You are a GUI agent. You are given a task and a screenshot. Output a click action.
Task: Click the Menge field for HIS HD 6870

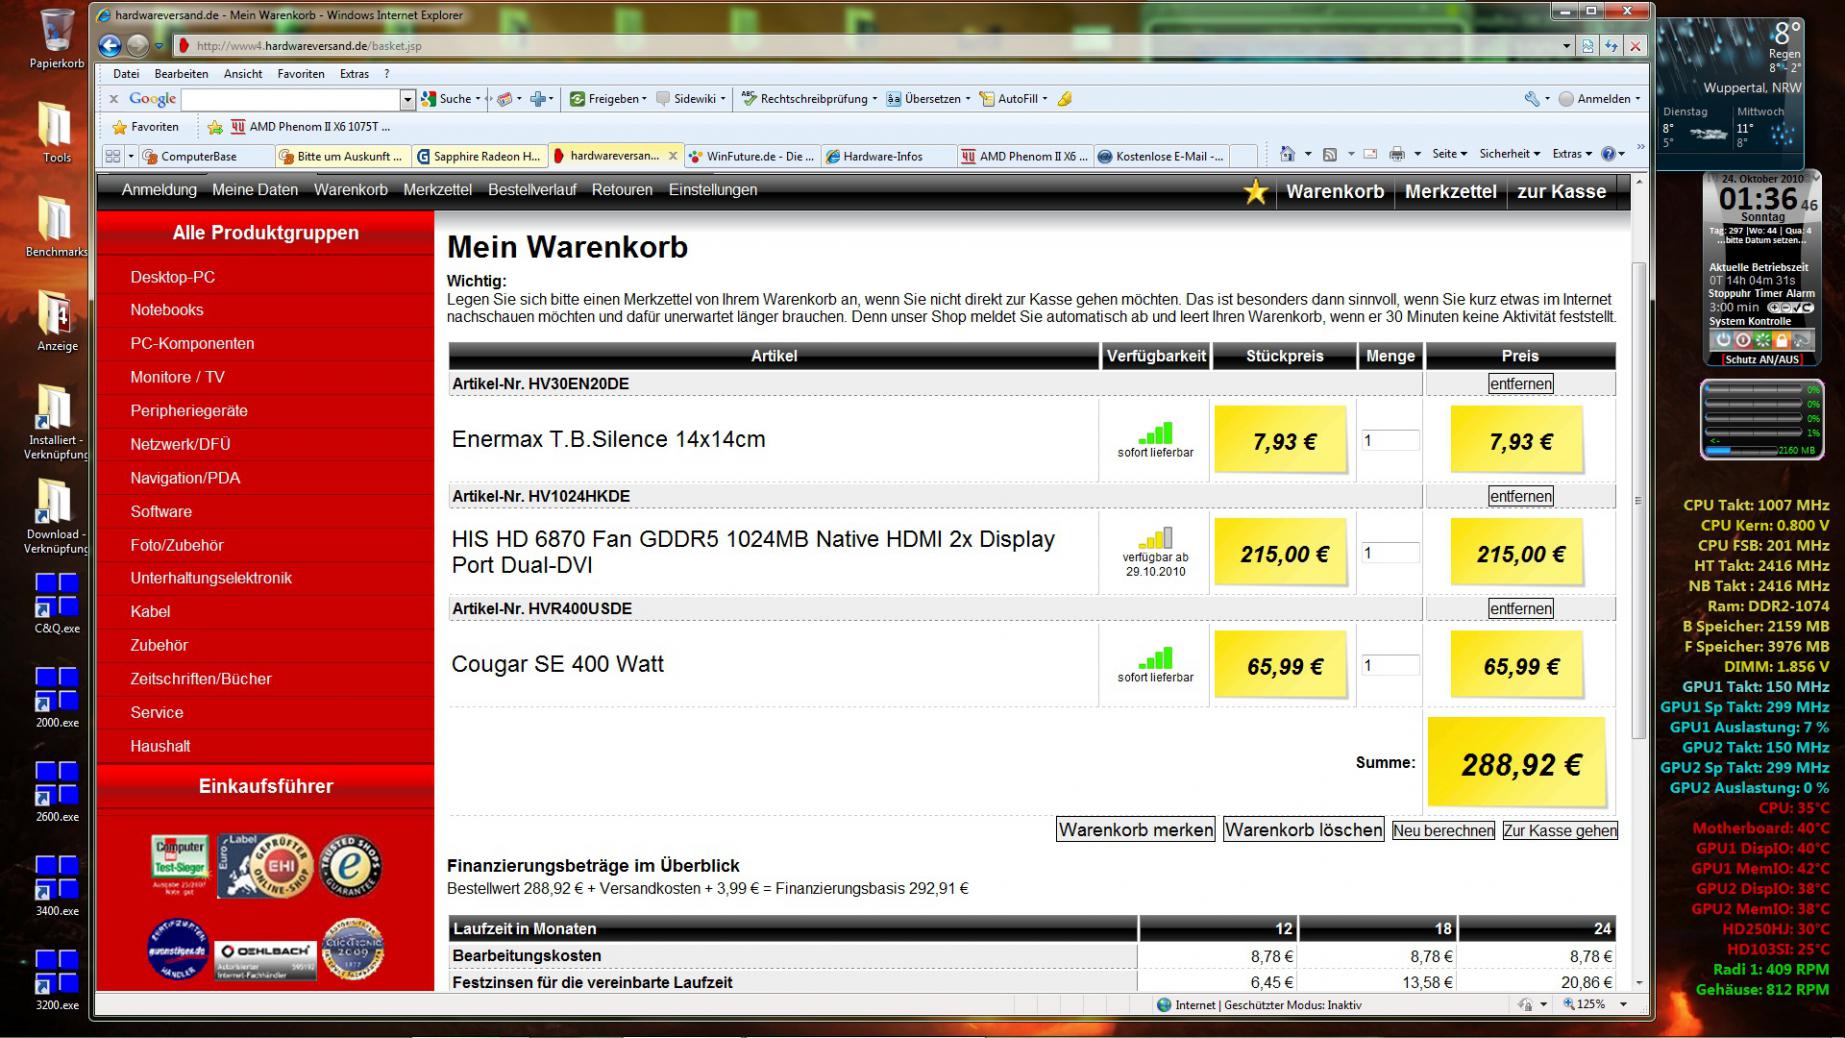[x=1390, y=553]
